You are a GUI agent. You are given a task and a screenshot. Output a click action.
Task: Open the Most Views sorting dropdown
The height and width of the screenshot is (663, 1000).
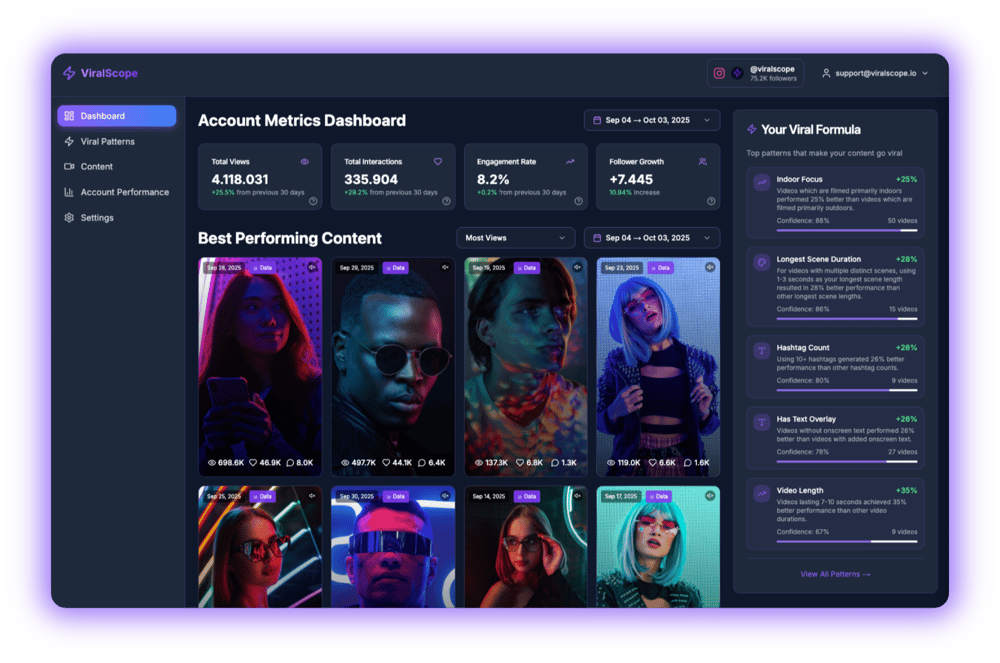515,238
